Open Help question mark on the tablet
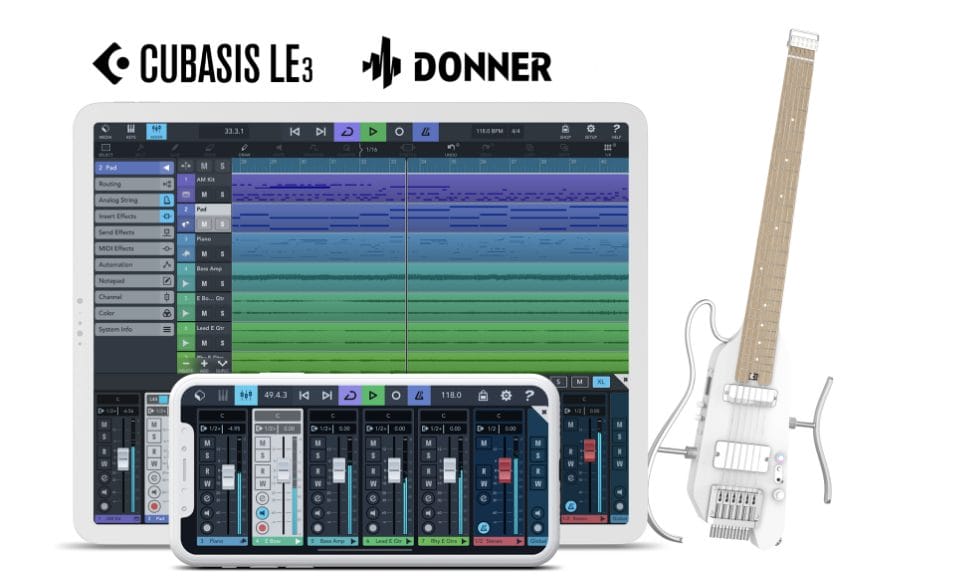Viewport: 971px width, 585px height. (616, 132)
